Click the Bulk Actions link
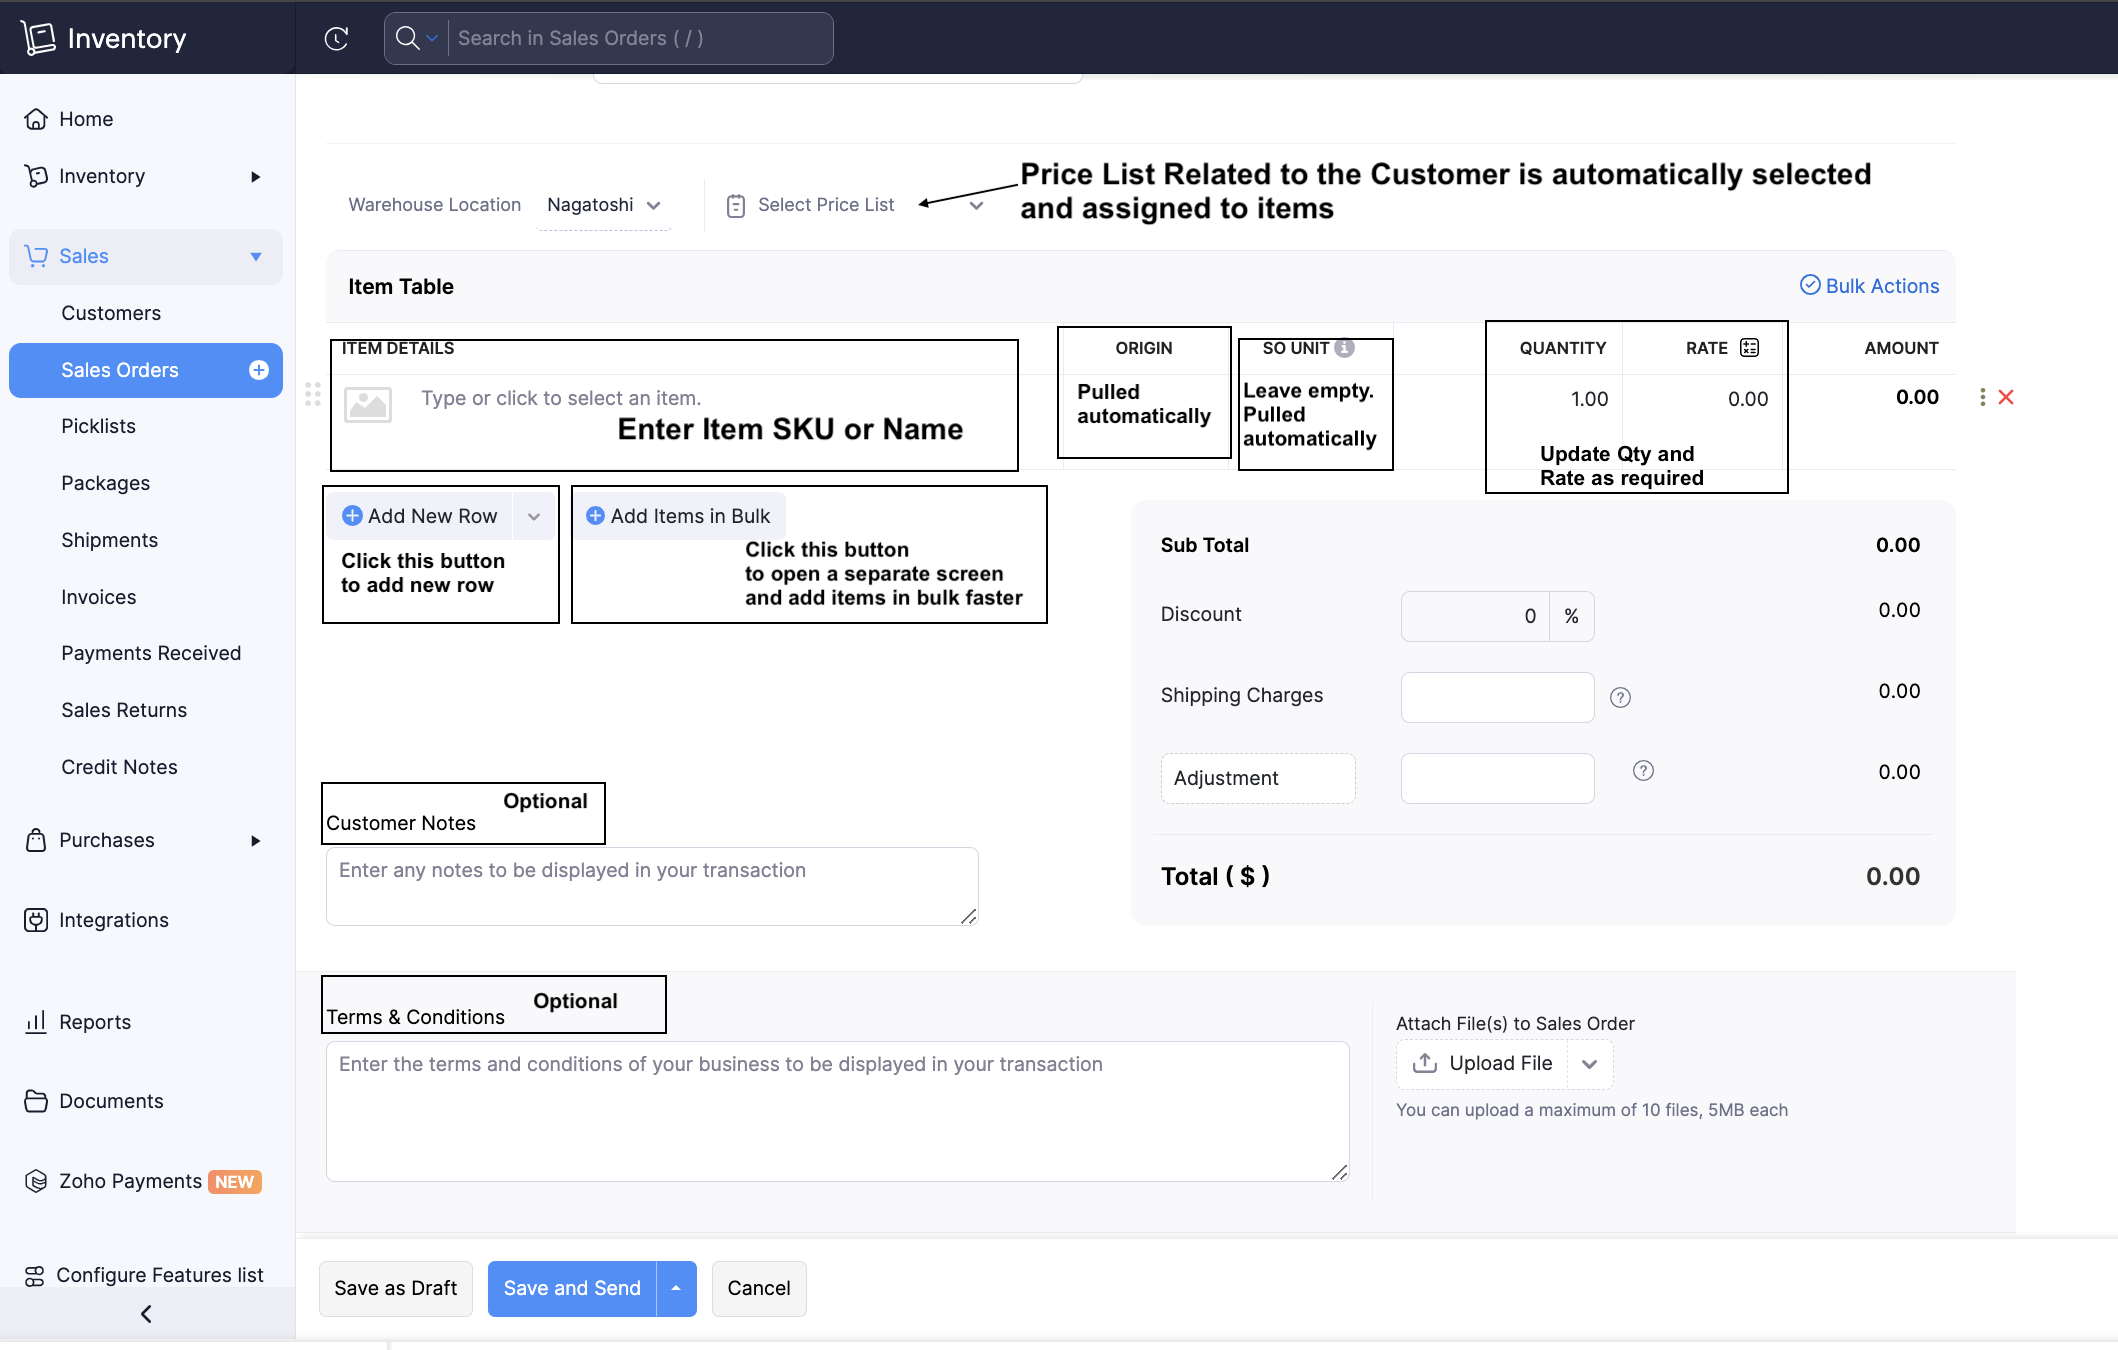This screenshot has width=2118, height=1350. pos(1869,286)
